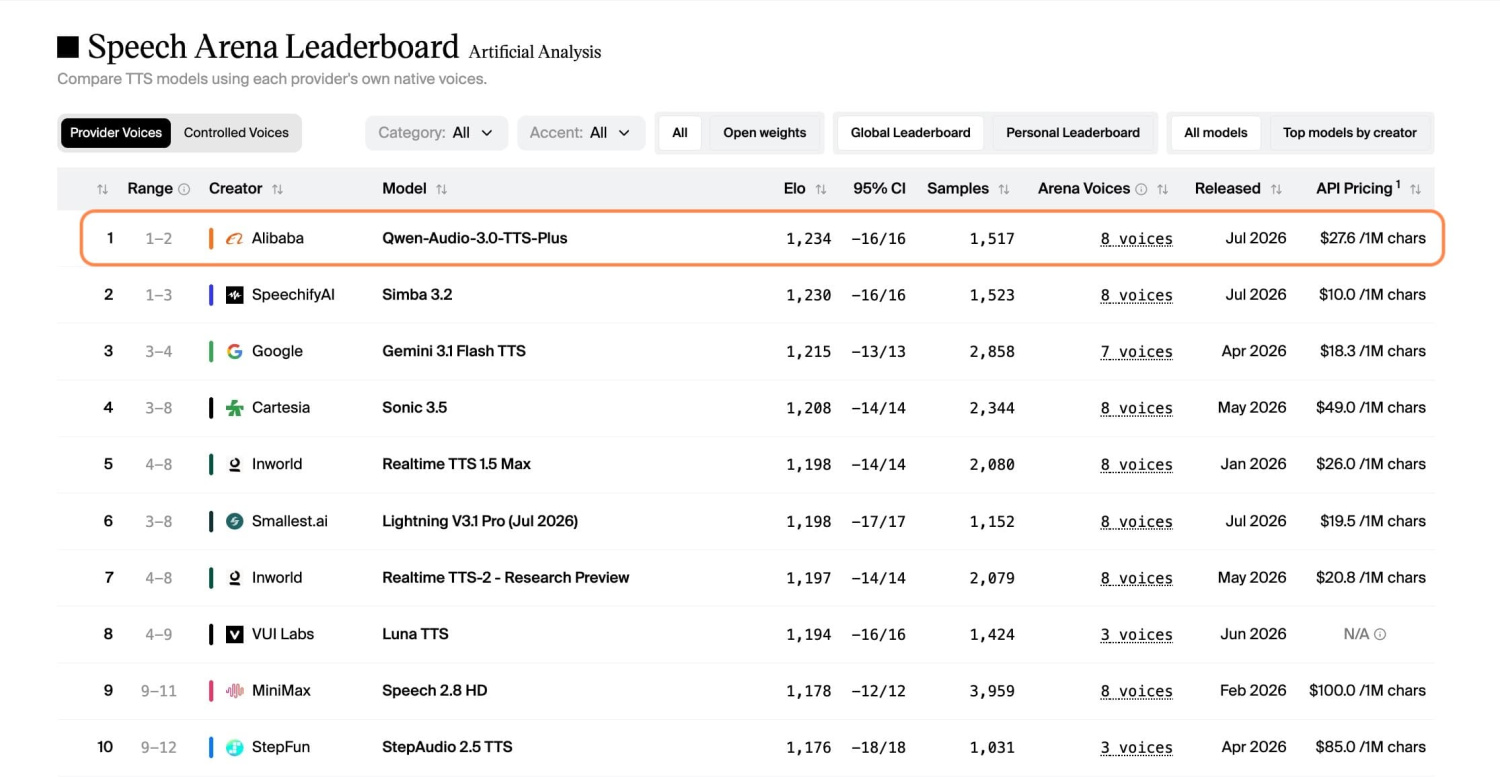Open the 3 voices link for StepAudio 2.5 TTS
The image size is (1500, 777).
click(1136, 748)
